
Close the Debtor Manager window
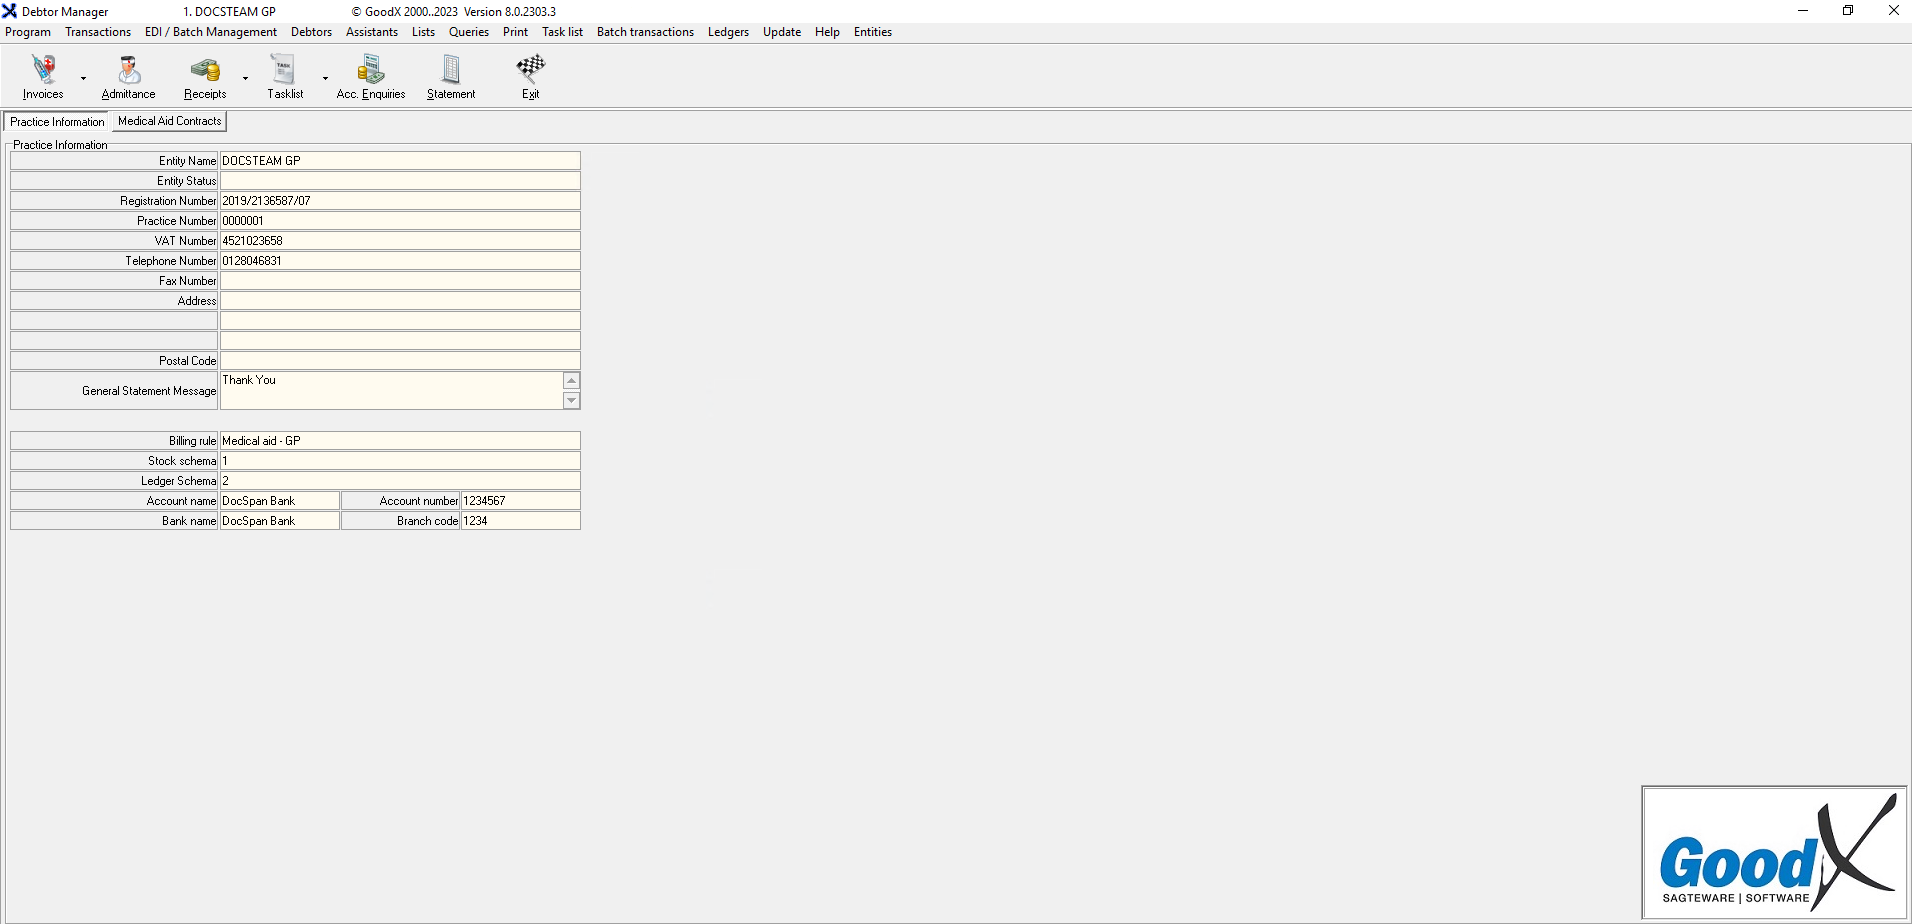point(1893,11)
